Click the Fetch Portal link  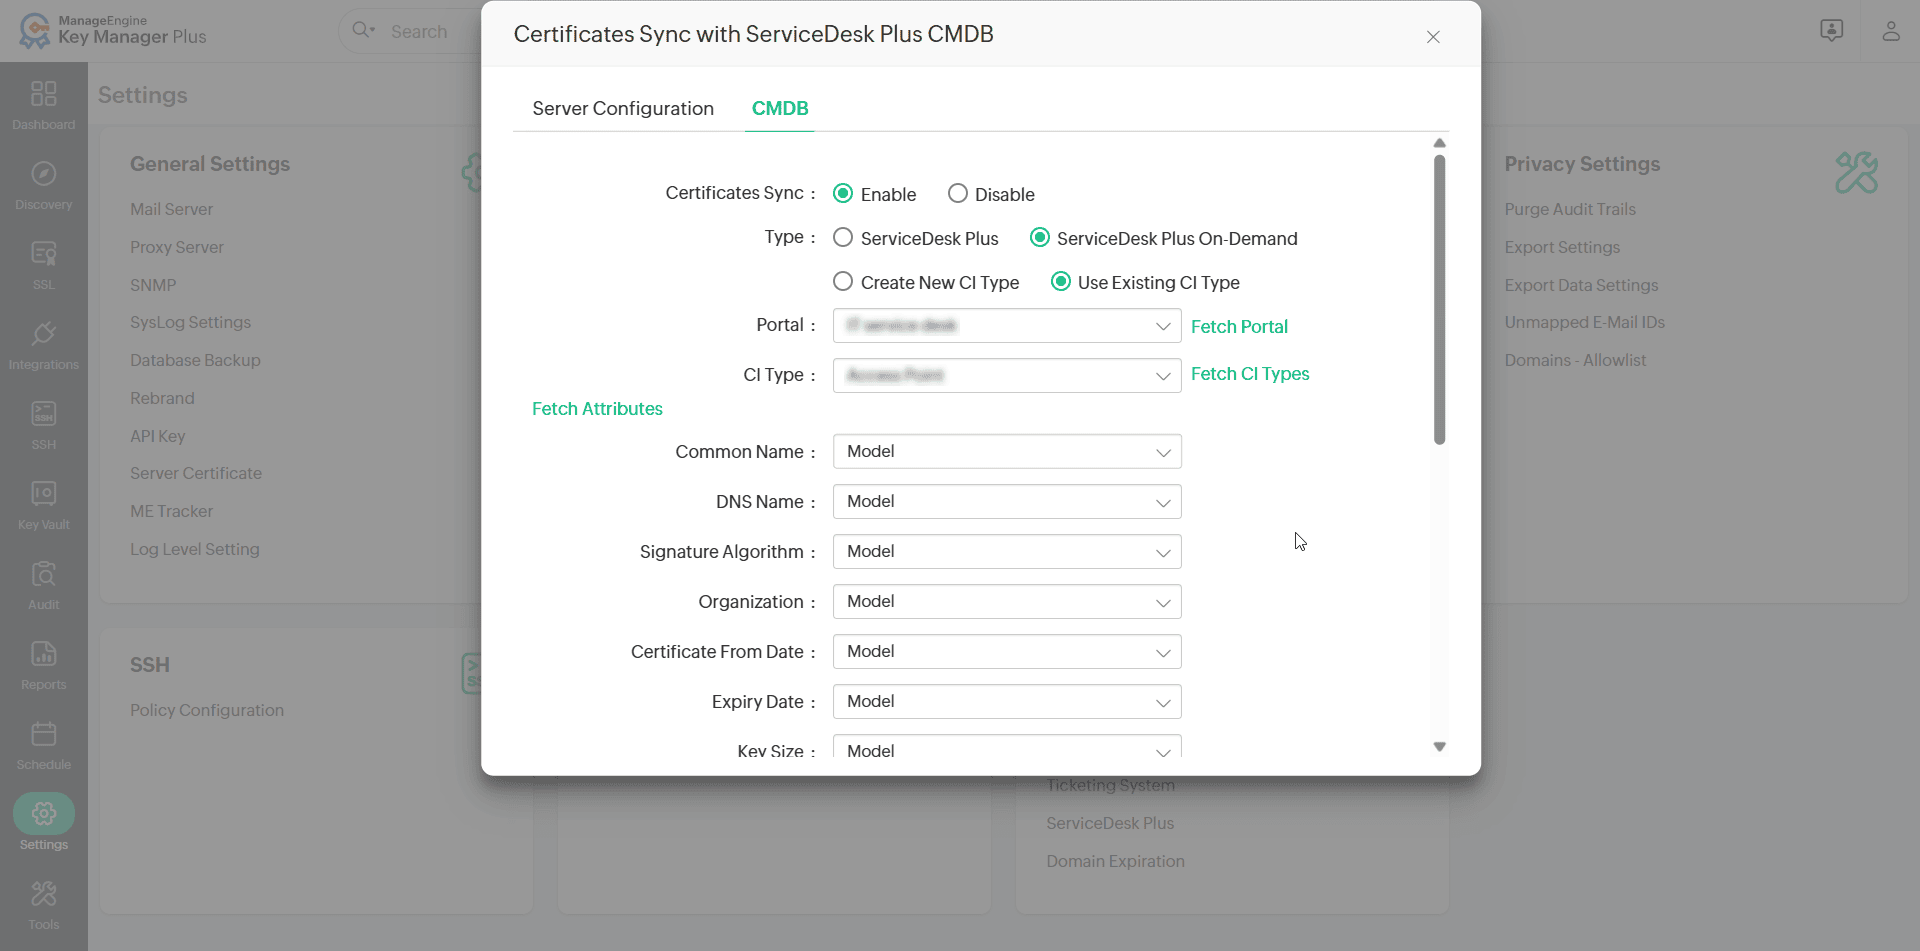(1239, 326)
